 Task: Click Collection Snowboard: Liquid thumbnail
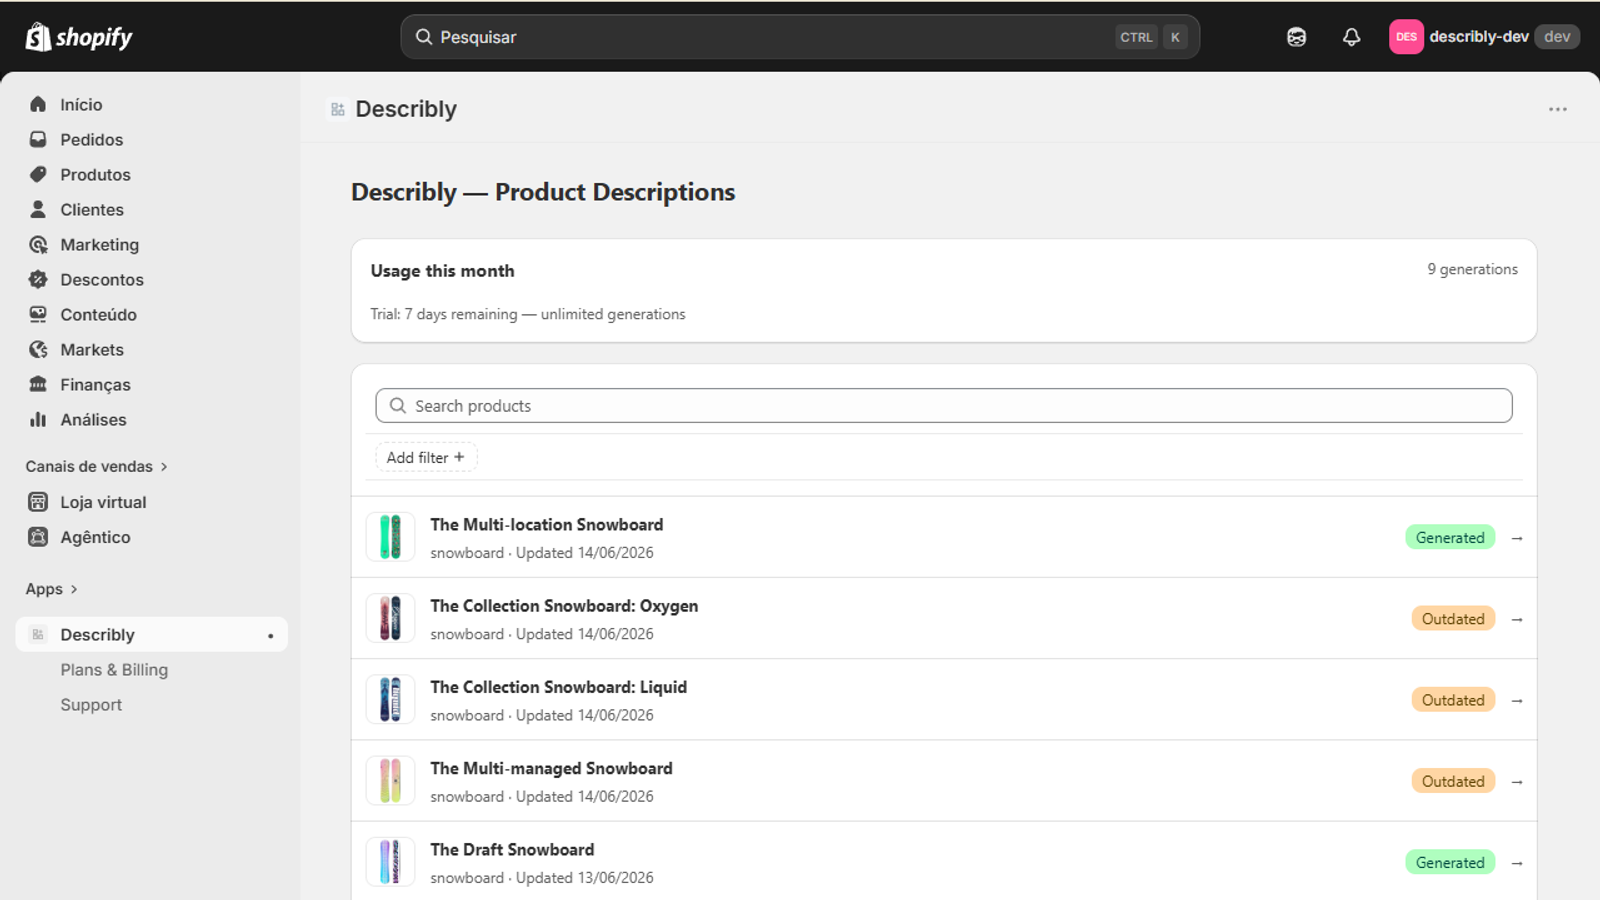pyautogui.click(x=390, y=699)
